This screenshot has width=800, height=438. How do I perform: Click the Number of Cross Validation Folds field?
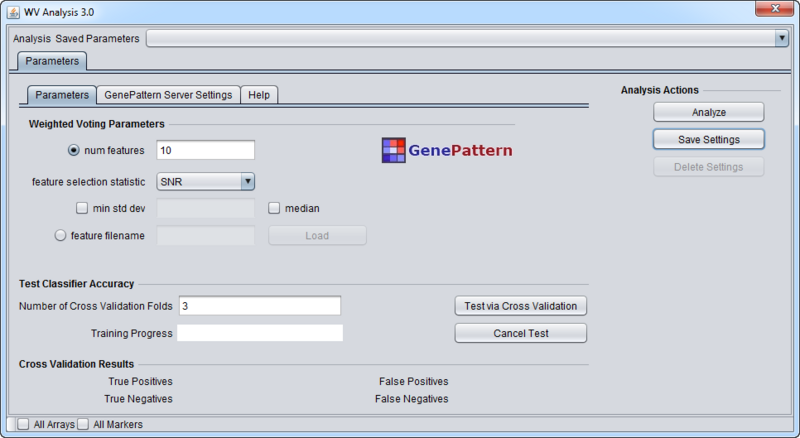260,306
